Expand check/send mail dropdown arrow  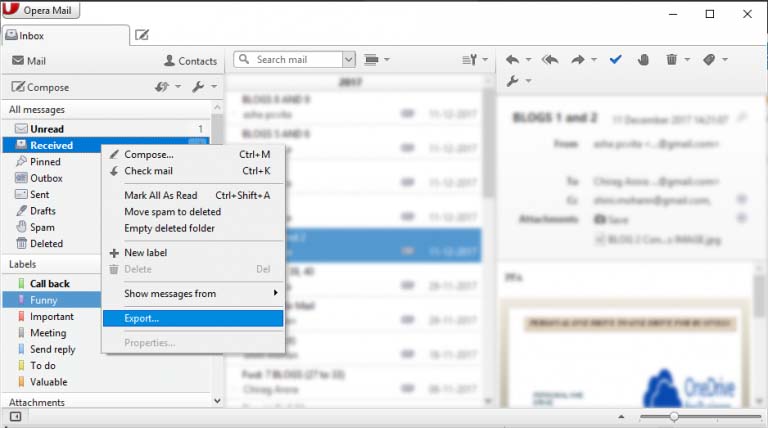click(x=178, y=87)
